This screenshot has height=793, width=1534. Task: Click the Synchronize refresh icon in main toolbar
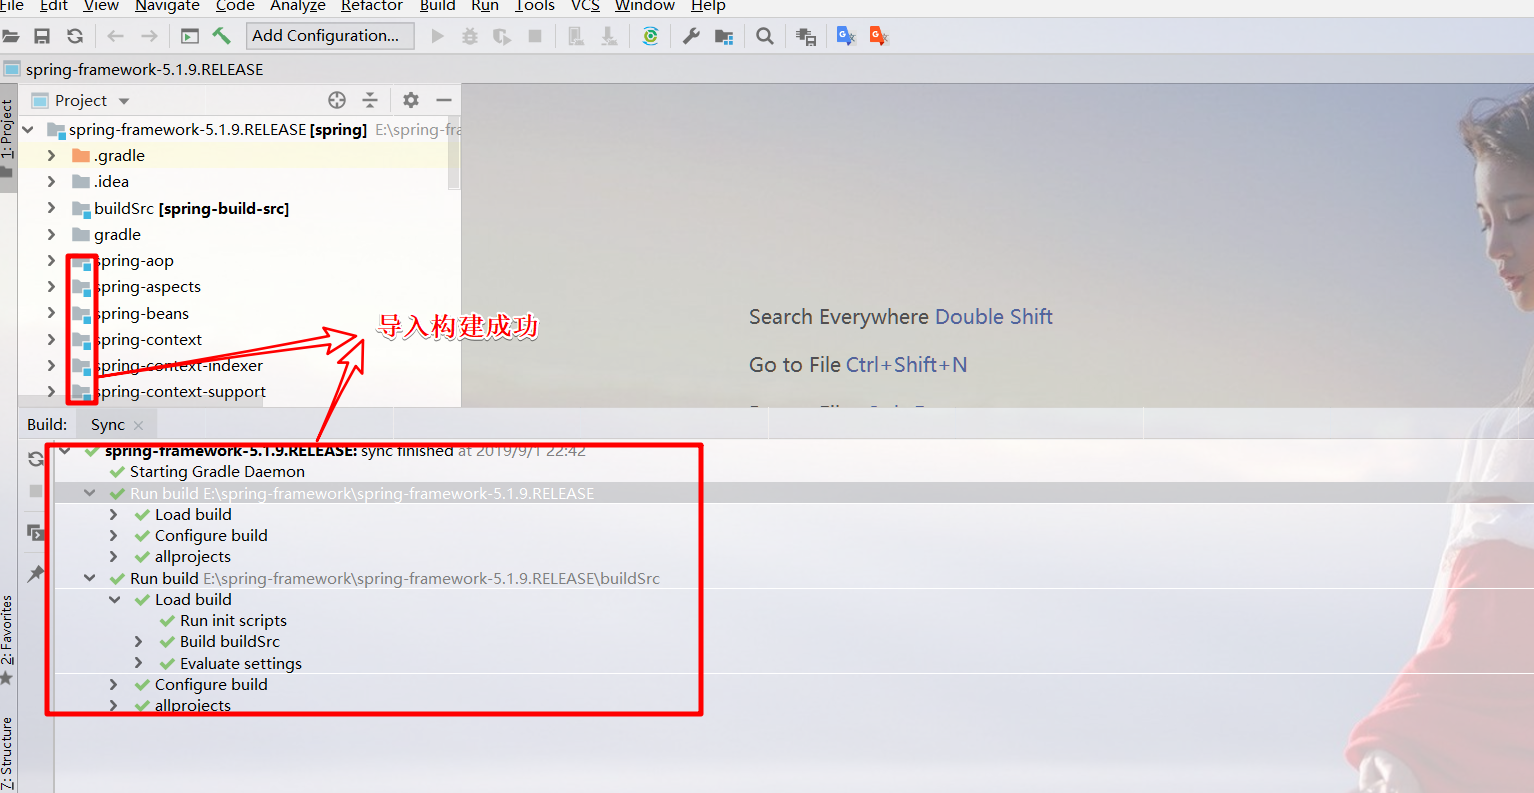pos(75,36)
